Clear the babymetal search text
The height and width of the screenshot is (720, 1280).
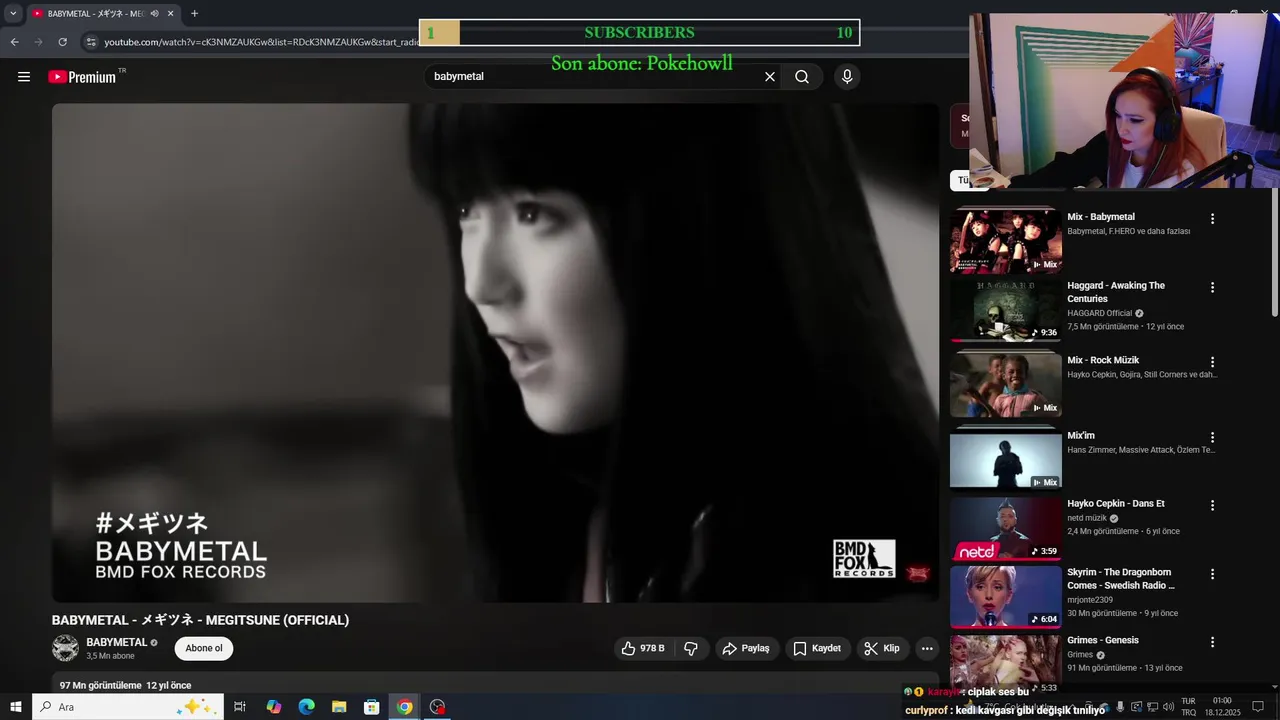coord(770,77)
